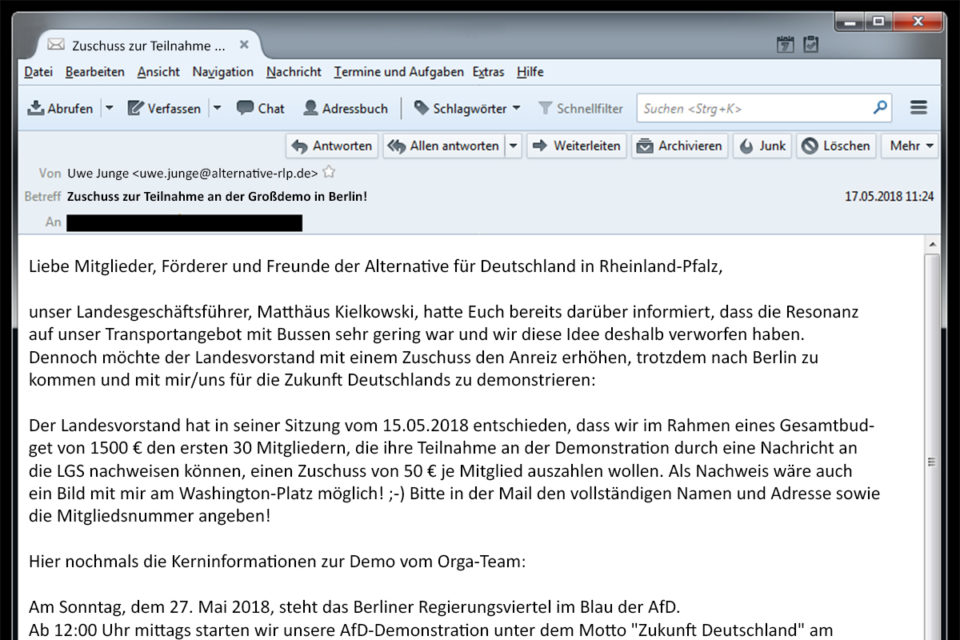This screenshot has height=640, width=960.
Task: Open the Adressbuch address book
Action: click(x=346, y=108)
